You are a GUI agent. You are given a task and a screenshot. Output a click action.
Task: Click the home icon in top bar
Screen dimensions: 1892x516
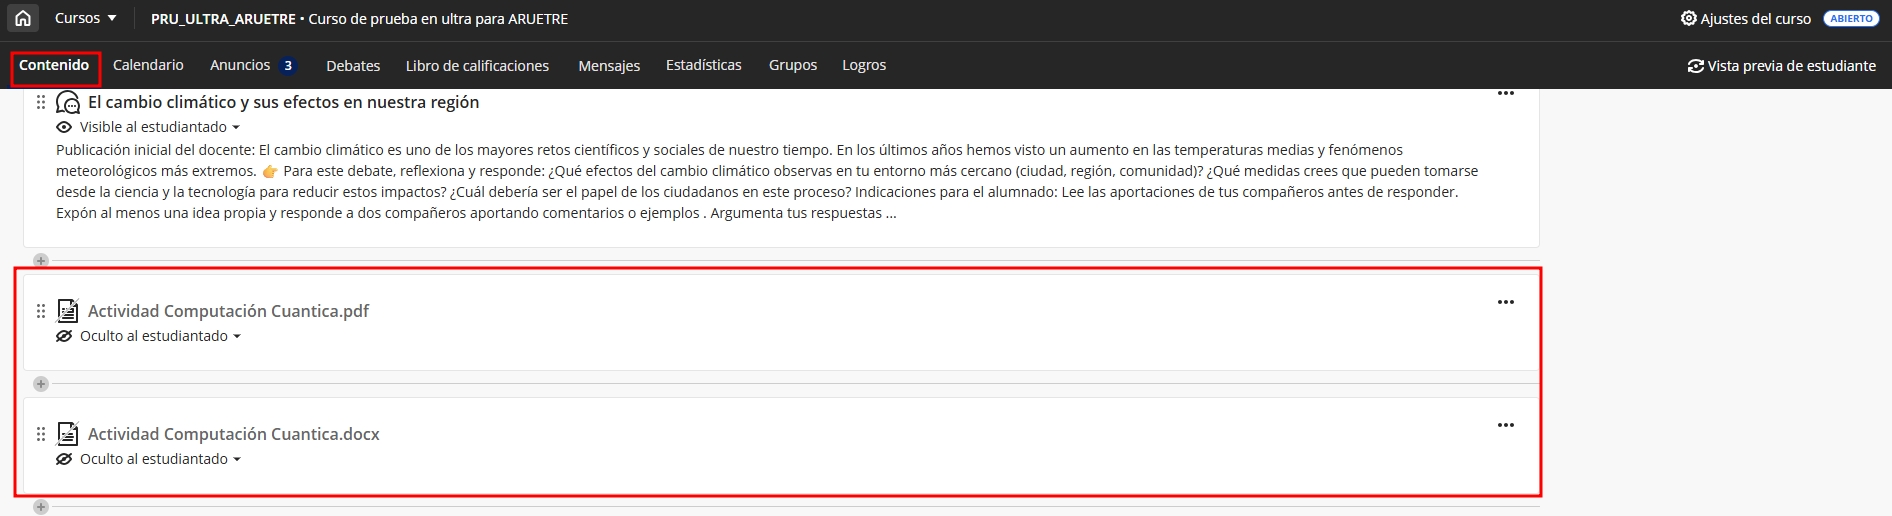23,18
